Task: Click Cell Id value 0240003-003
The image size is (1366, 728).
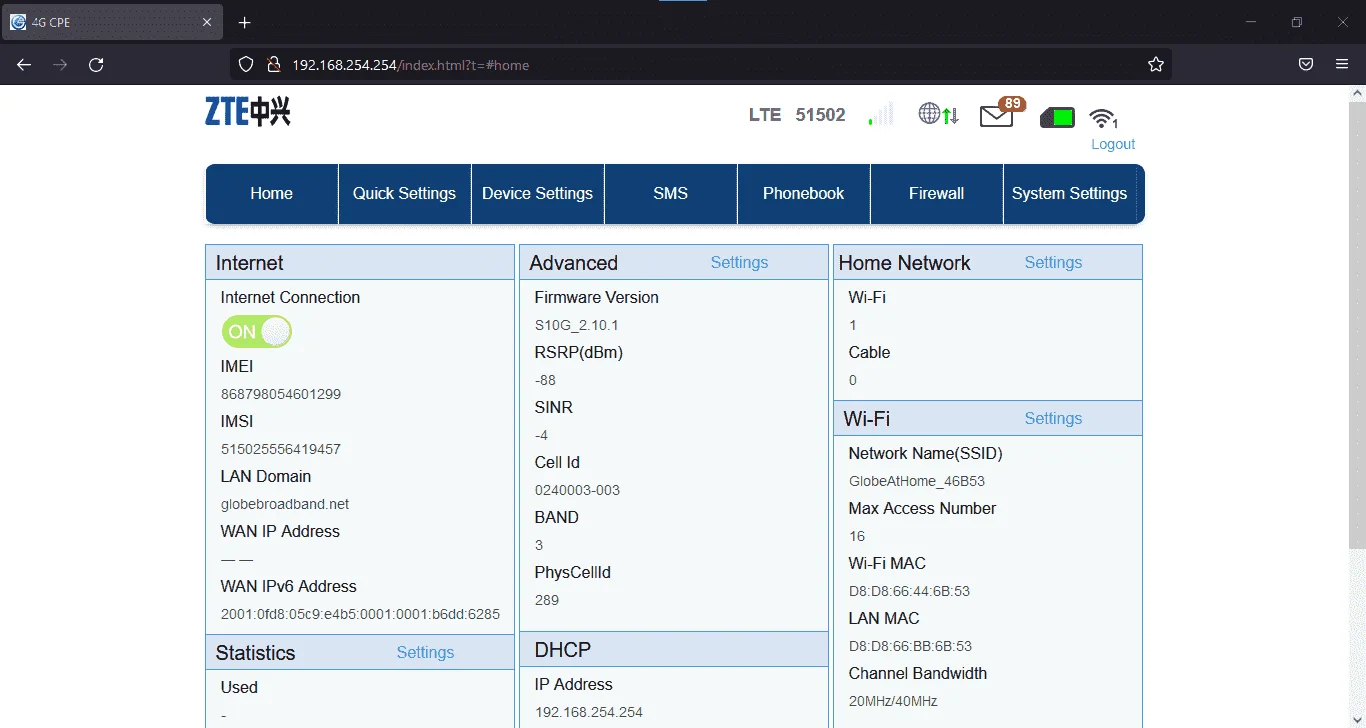Action: (x=577, y=490)
